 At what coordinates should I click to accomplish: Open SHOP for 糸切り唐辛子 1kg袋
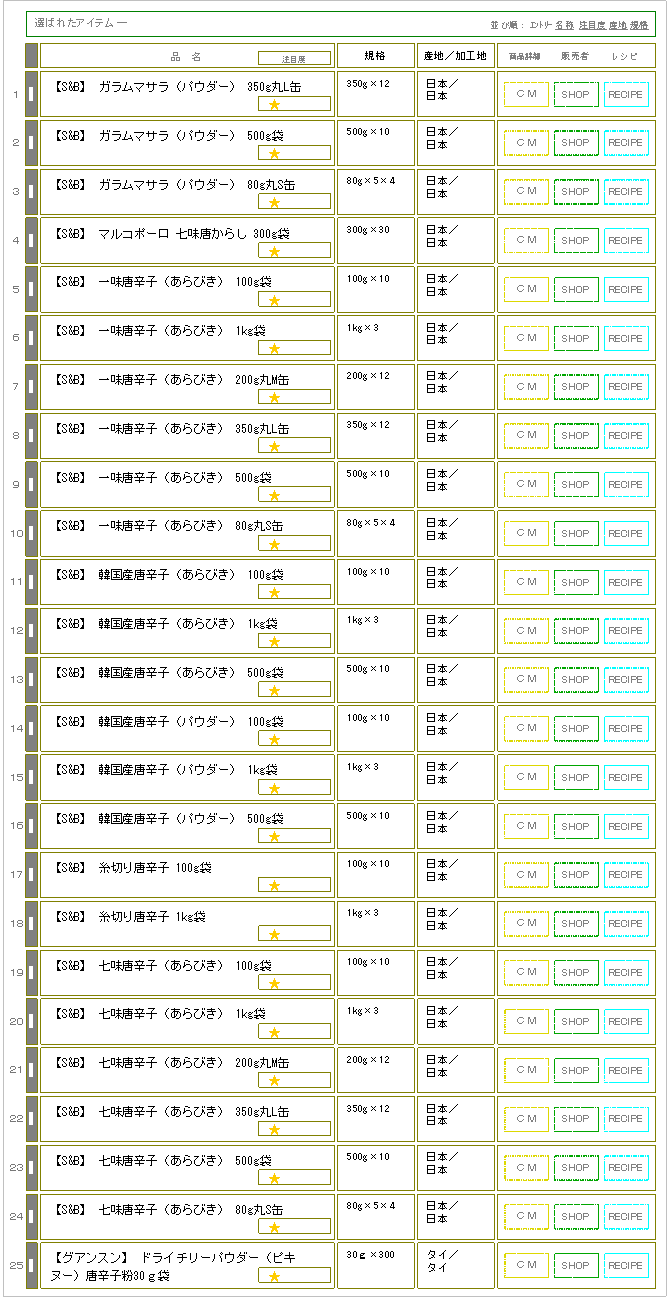coord(576,924)
